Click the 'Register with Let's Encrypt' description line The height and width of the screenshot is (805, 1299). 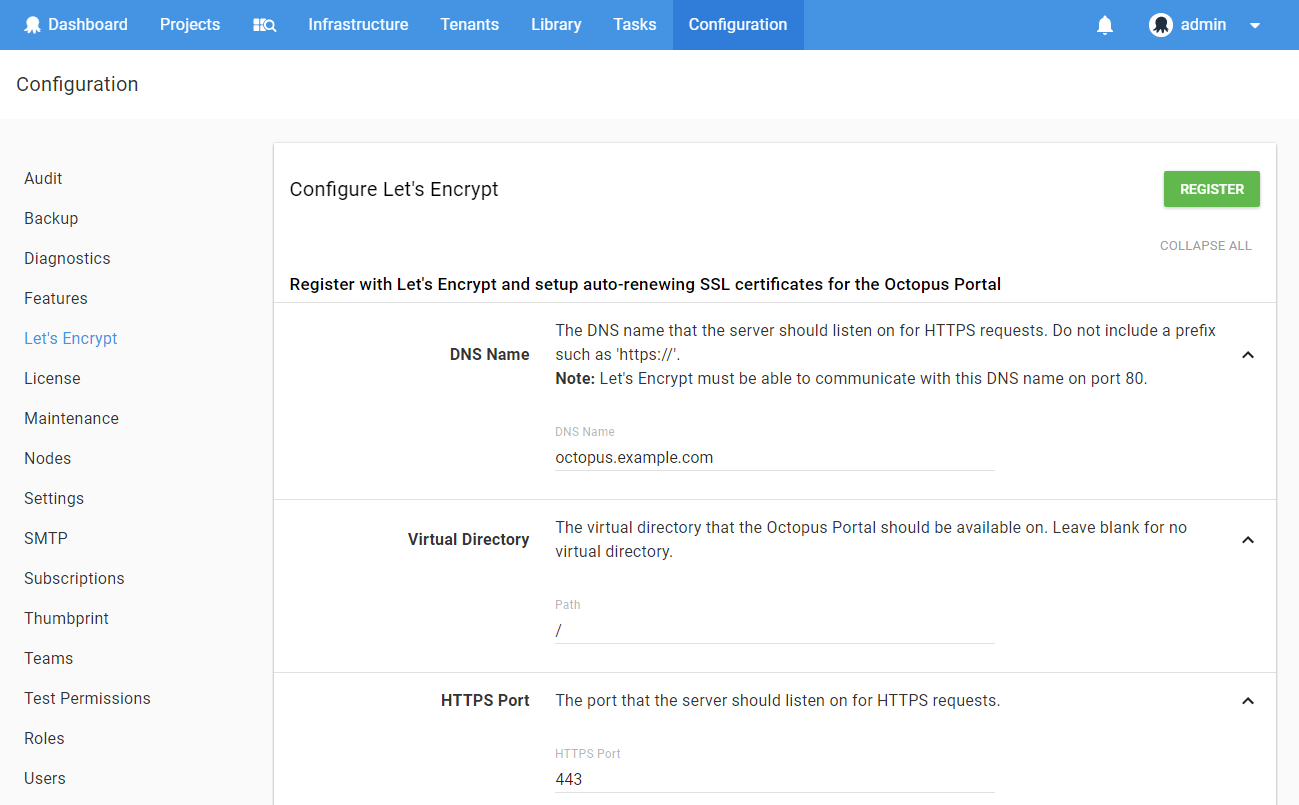tap(645, 284)
